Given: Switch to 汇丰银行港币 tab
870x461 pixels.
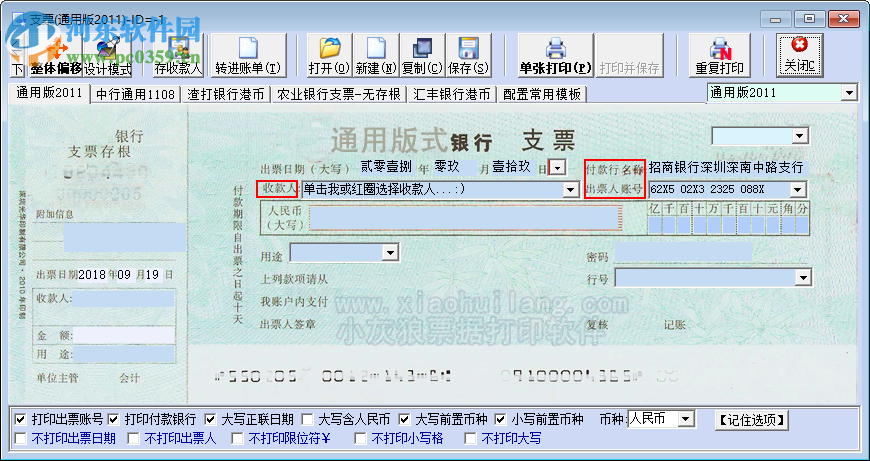Looking at the screenshot, I should (452, 94).
